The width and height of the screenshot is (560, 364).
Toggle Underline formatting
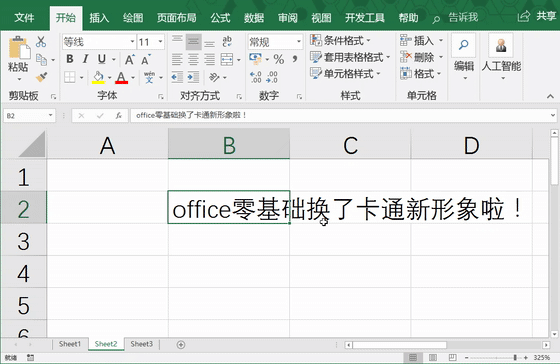[102, 59]
